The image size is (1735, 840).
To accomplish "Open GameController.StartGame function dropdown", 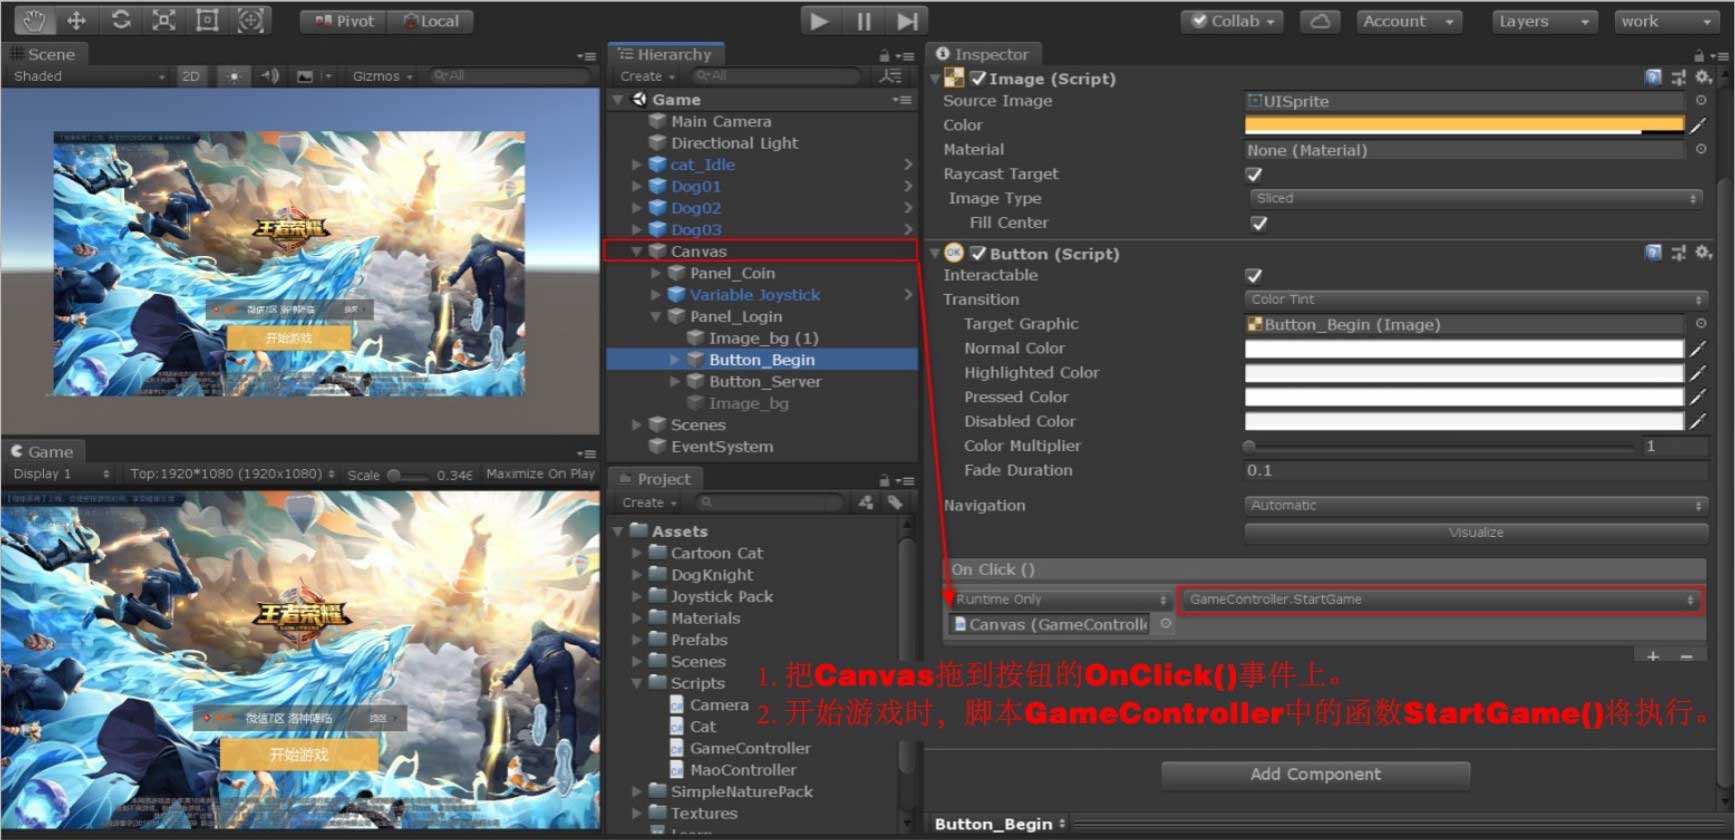I will [1439, 600].
